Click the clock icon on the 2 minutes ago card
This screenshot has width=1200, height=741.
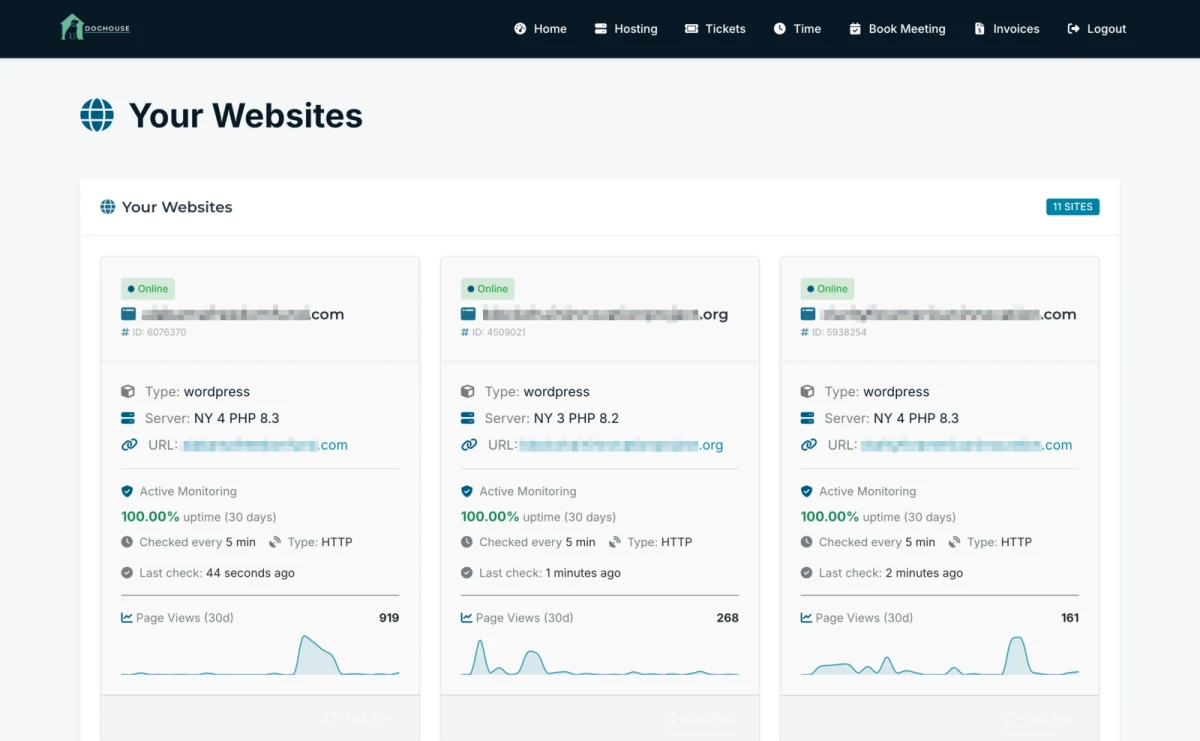coord(807,542)
